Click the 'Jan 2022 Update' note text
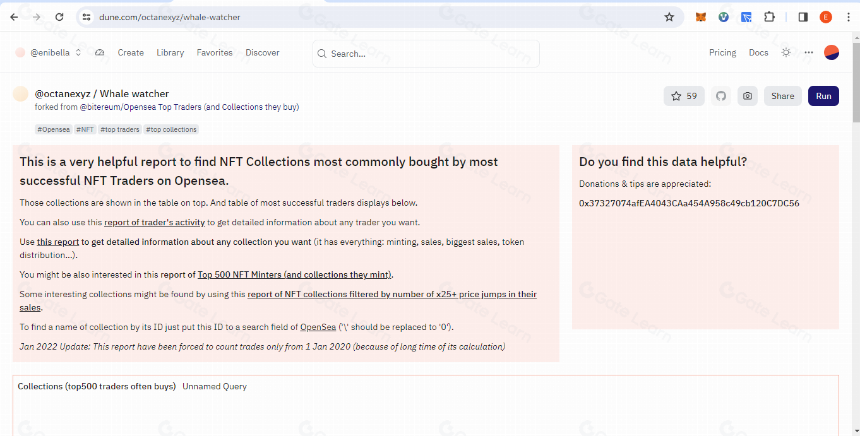 [x=262, y=347]
